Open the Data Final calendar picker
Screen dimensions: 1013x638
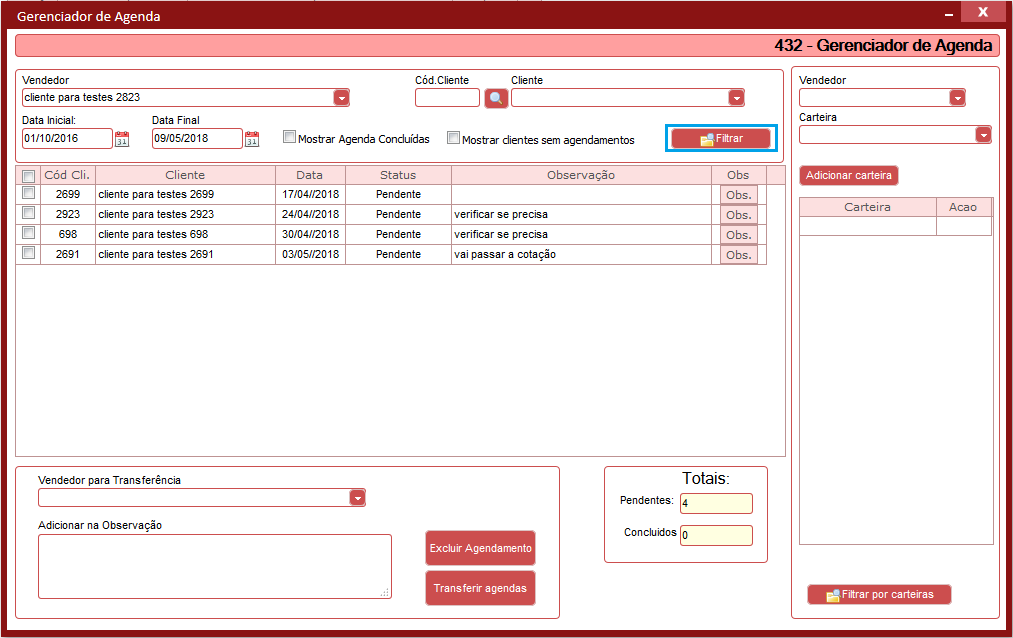pyautogui.click(x=252, y=139)
